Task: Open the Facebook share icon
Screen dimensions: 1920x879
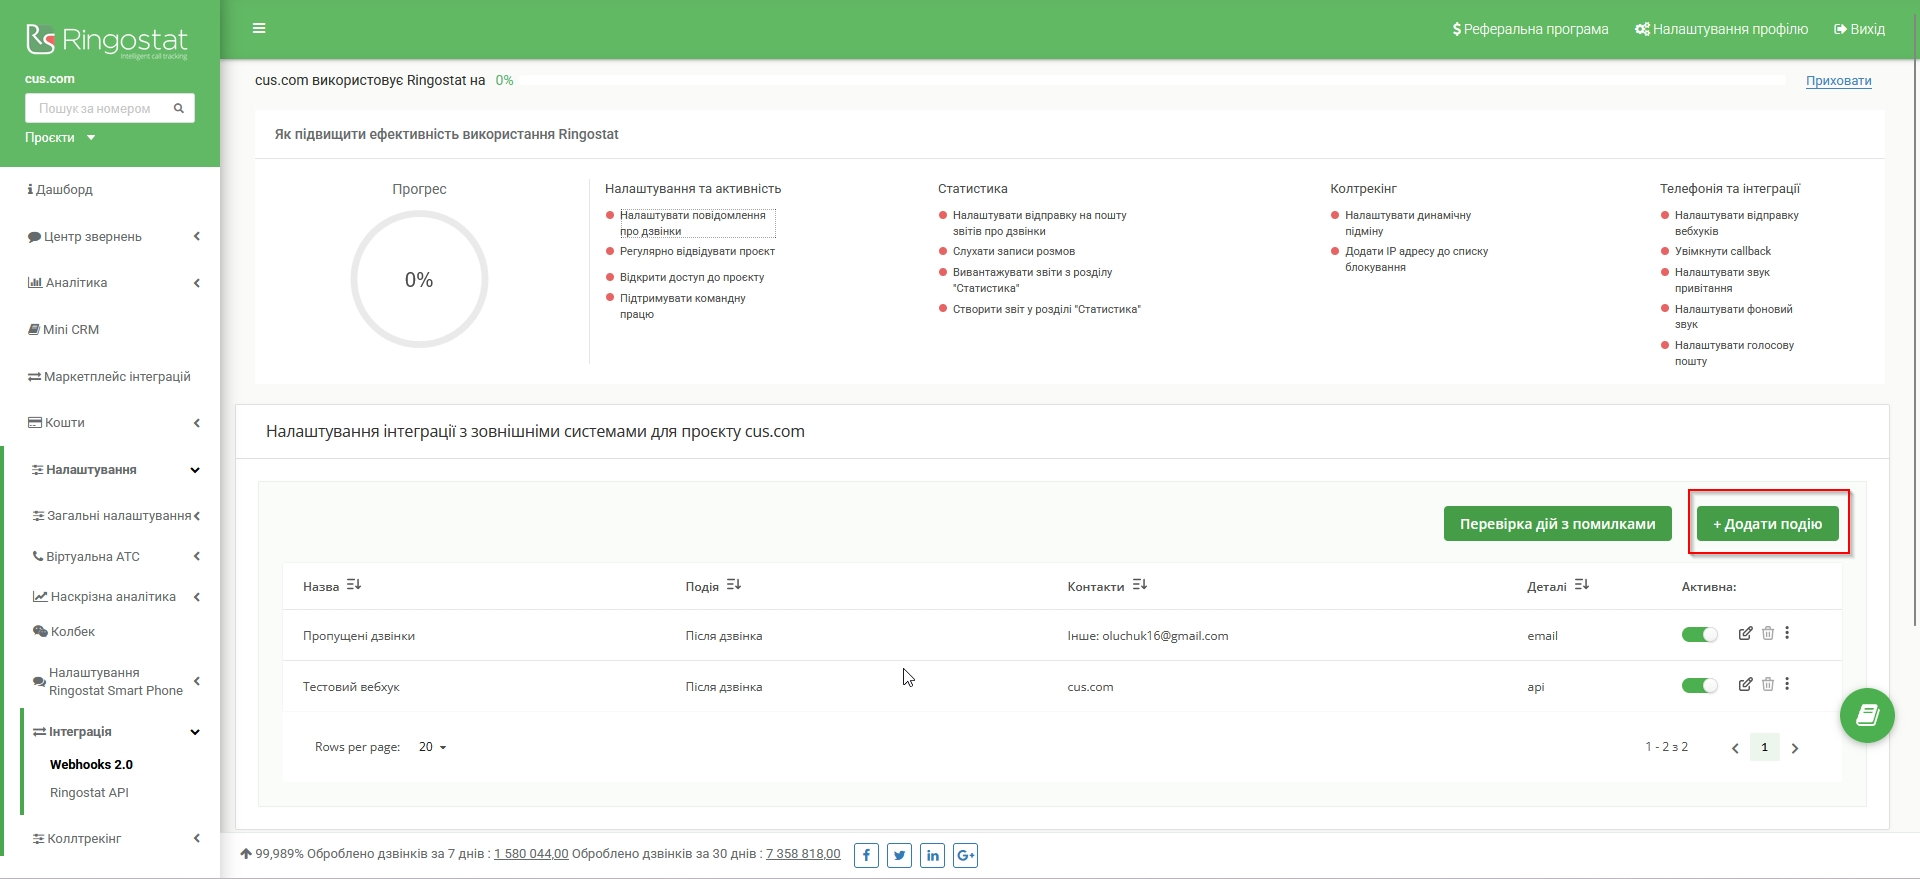Action: pos(866,855)
